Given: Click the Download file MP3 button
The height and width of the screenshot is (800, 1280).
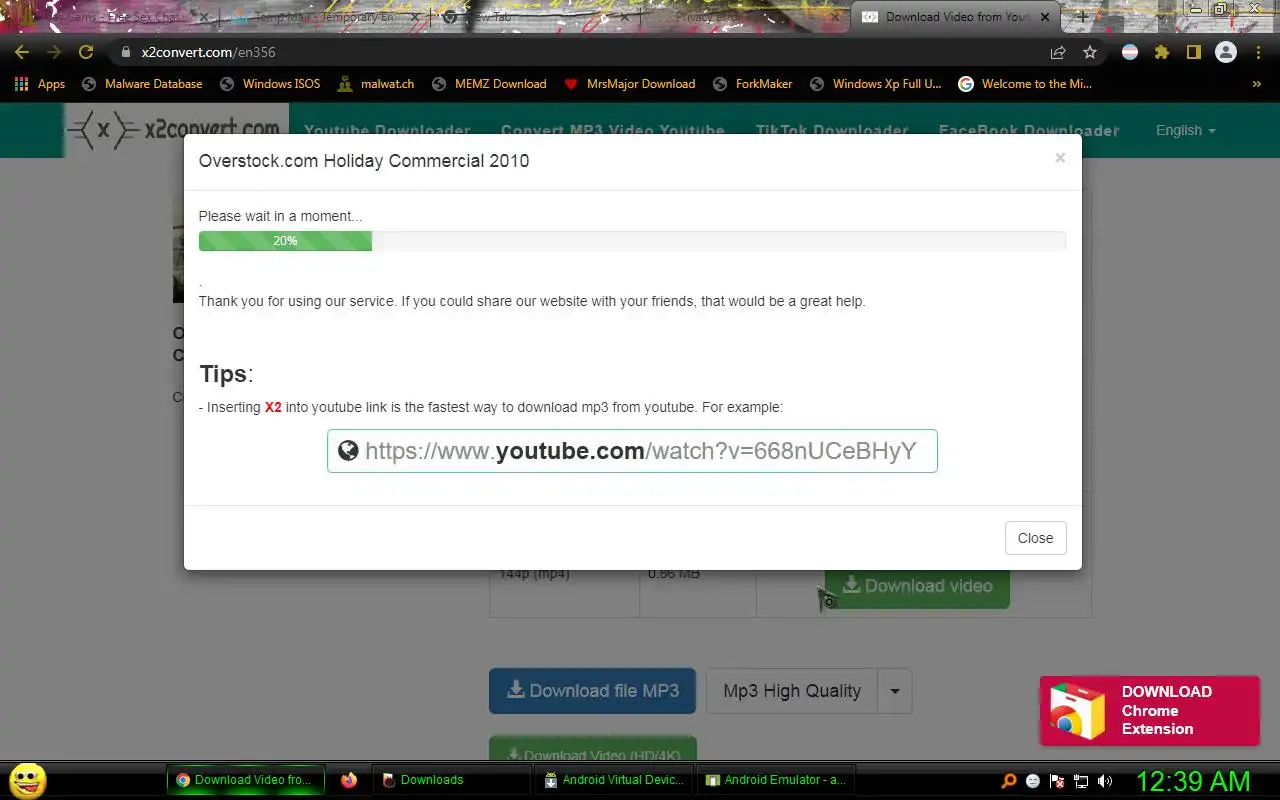Looking at the screenshot, I should [x=592, y=691].
